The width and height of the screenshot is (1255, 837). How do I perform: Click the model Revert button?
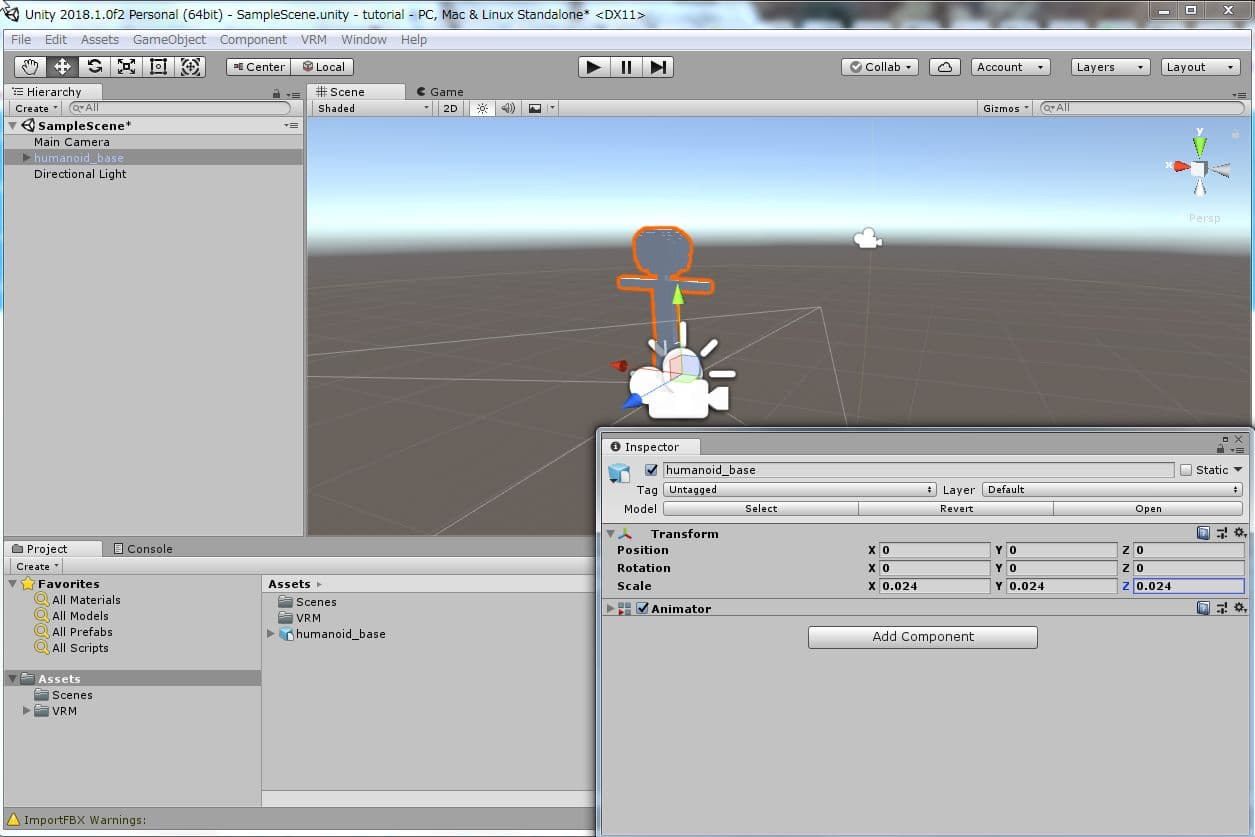click(956, 509)
